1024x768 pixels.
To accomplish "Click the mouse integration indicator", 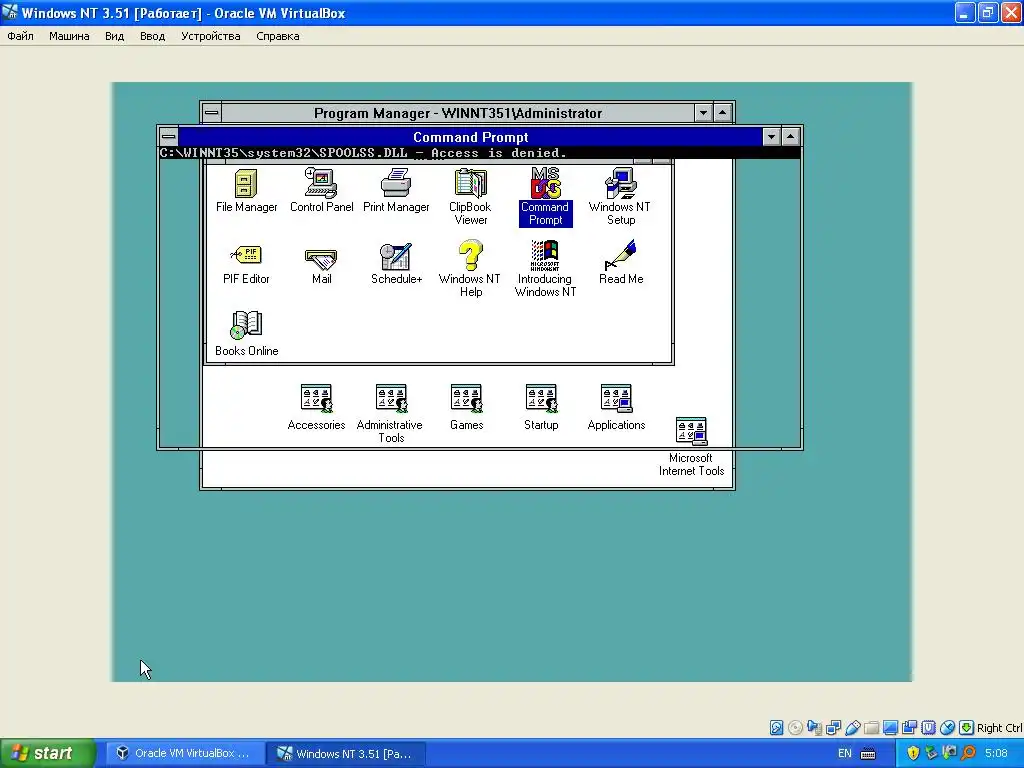I will [x=947, y=728].
